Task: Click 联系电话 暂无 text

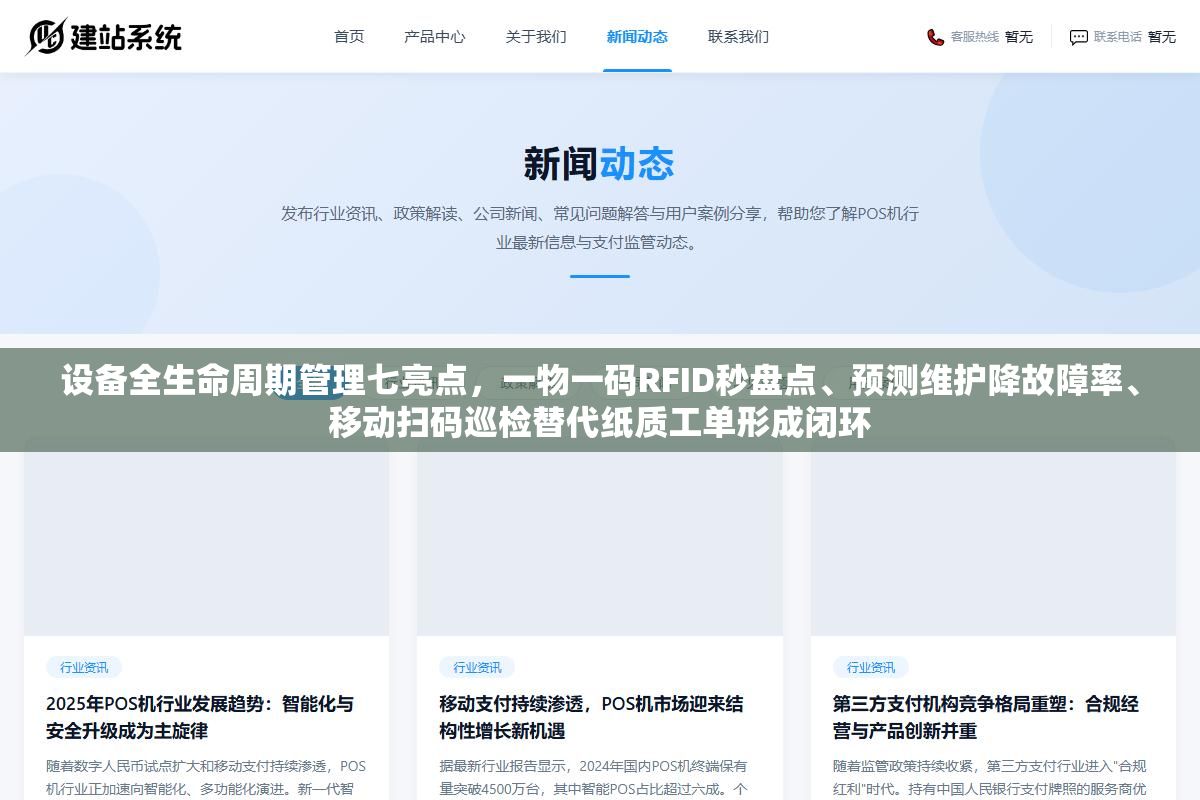Action: point(1134,37)
